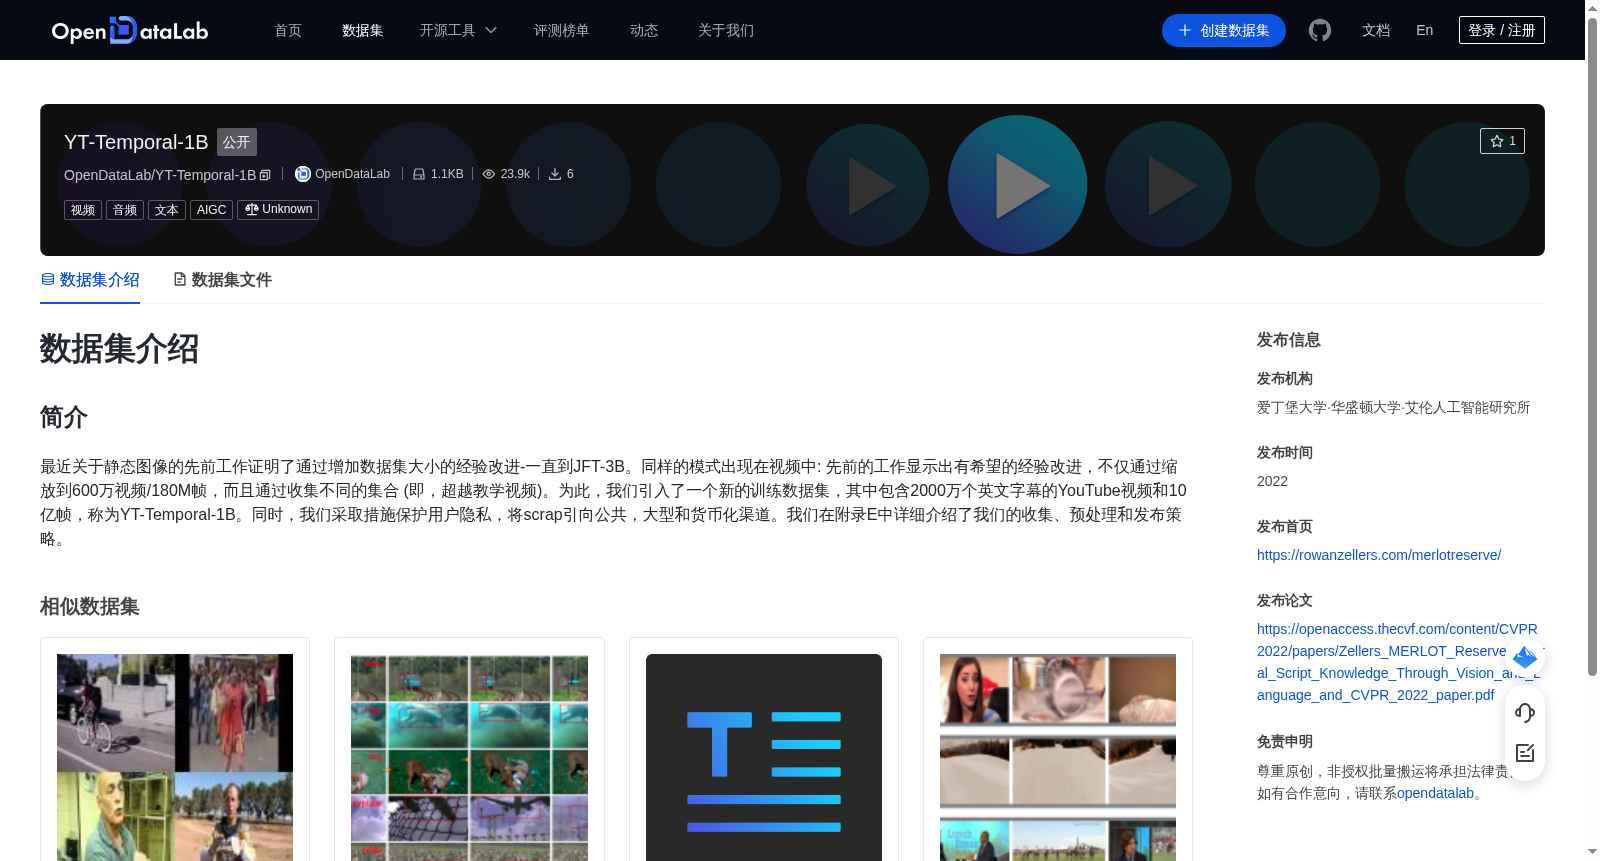1600x861 pixels.
Task: Click the 发布信息 heading
Action: 1289,340
